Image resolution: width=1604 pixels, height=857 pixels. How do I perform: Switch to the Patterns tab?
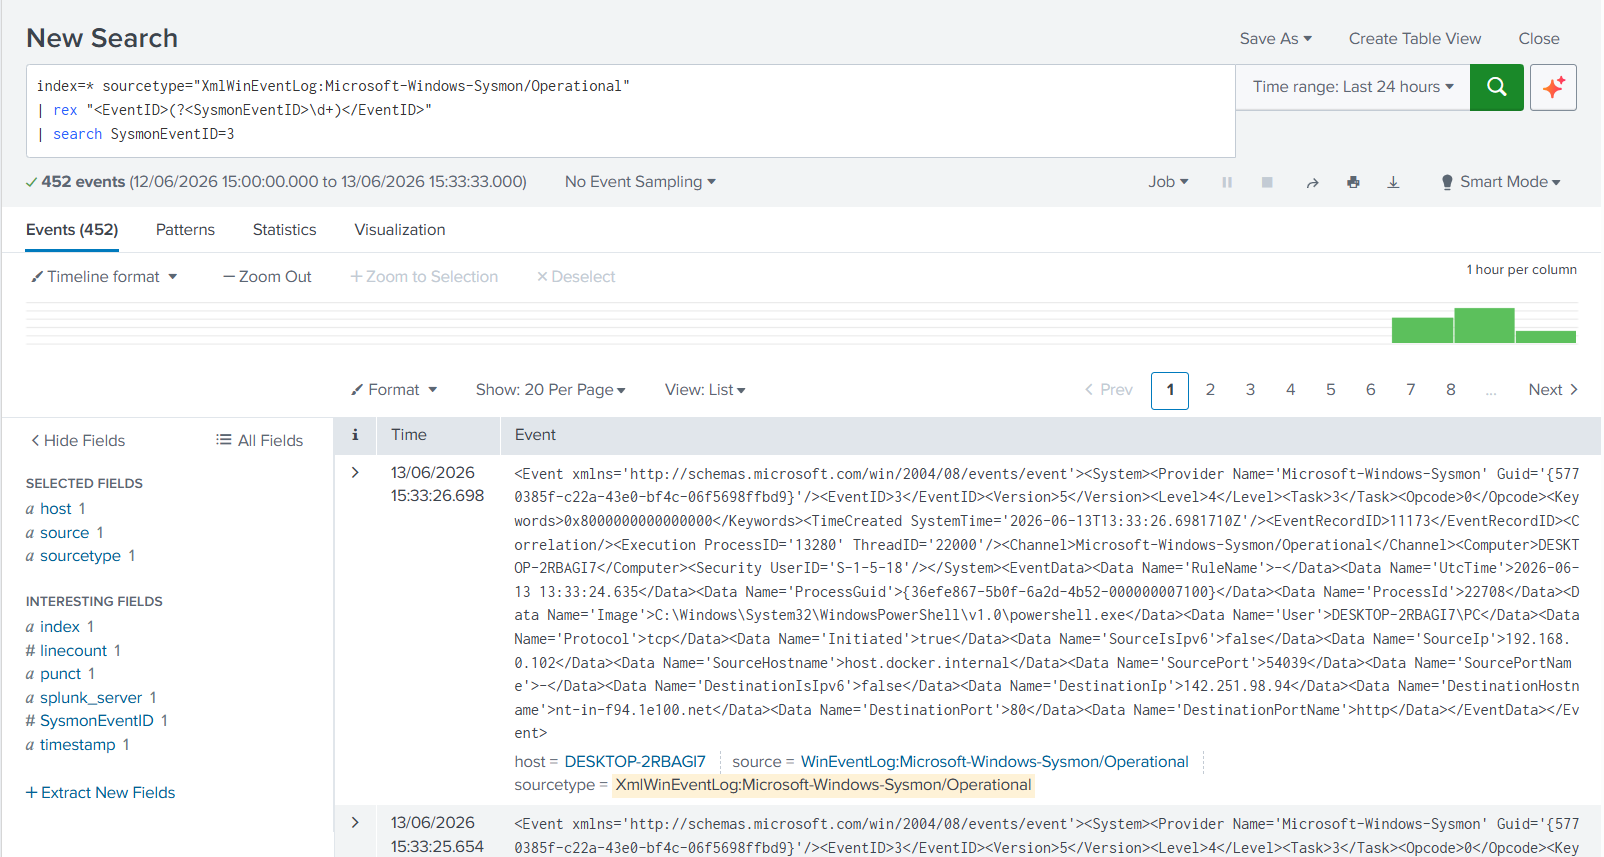point(185,230)
